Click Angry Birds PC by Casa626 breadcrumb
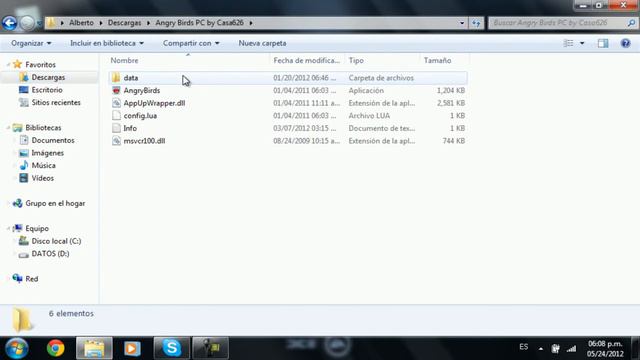This screenshot has width=640, height=360. (x=200, y=23)
